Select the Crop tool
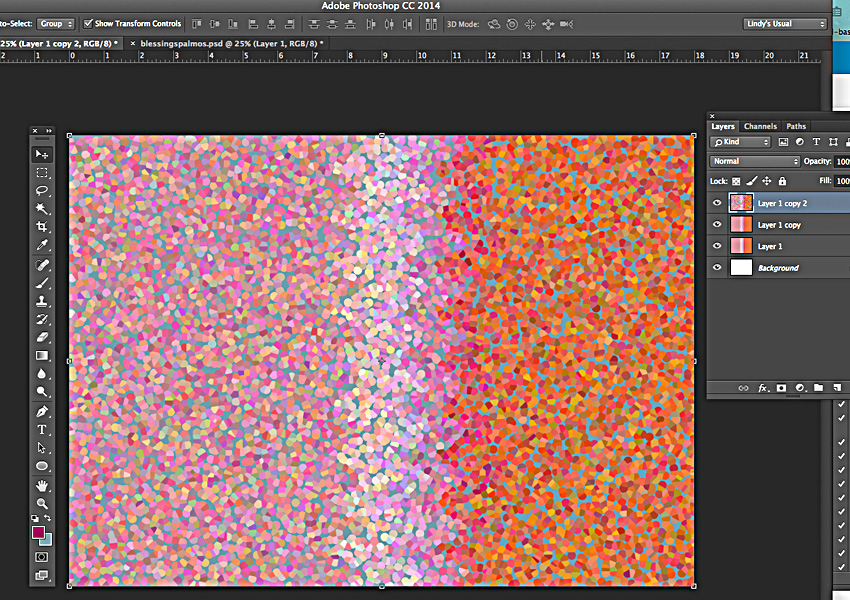This screenshot has height=600, width=850. [x=43, y=226]
